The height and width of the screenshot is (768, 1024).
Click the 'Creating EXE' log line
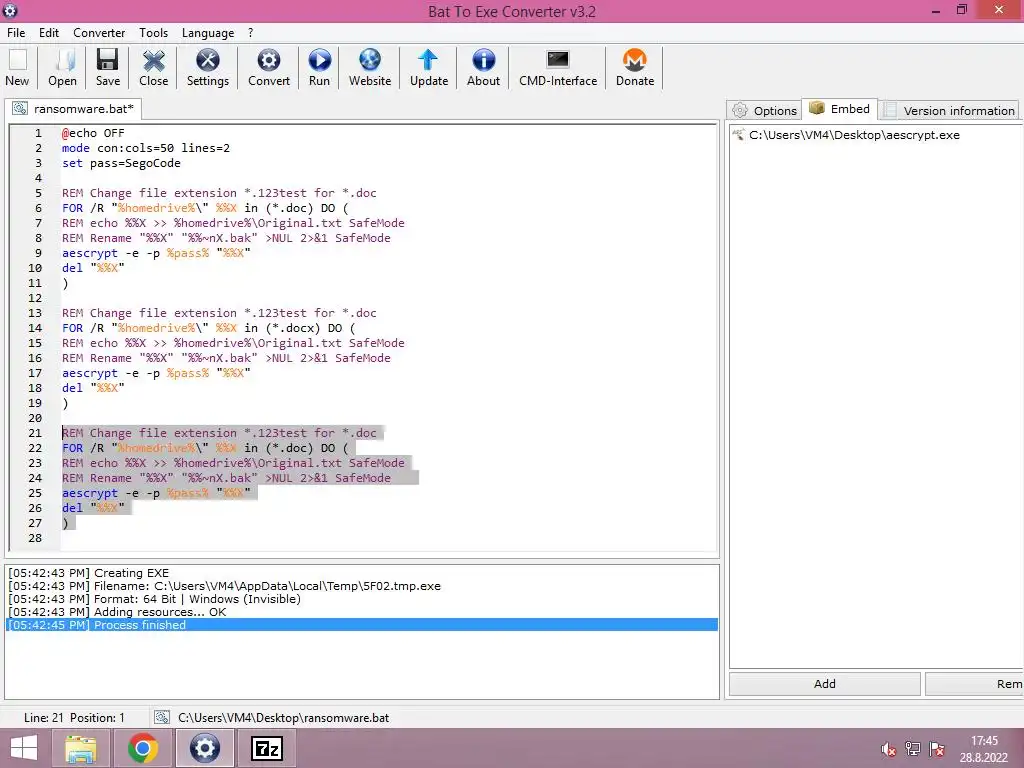pyautogui.click(x=362, y=573)
